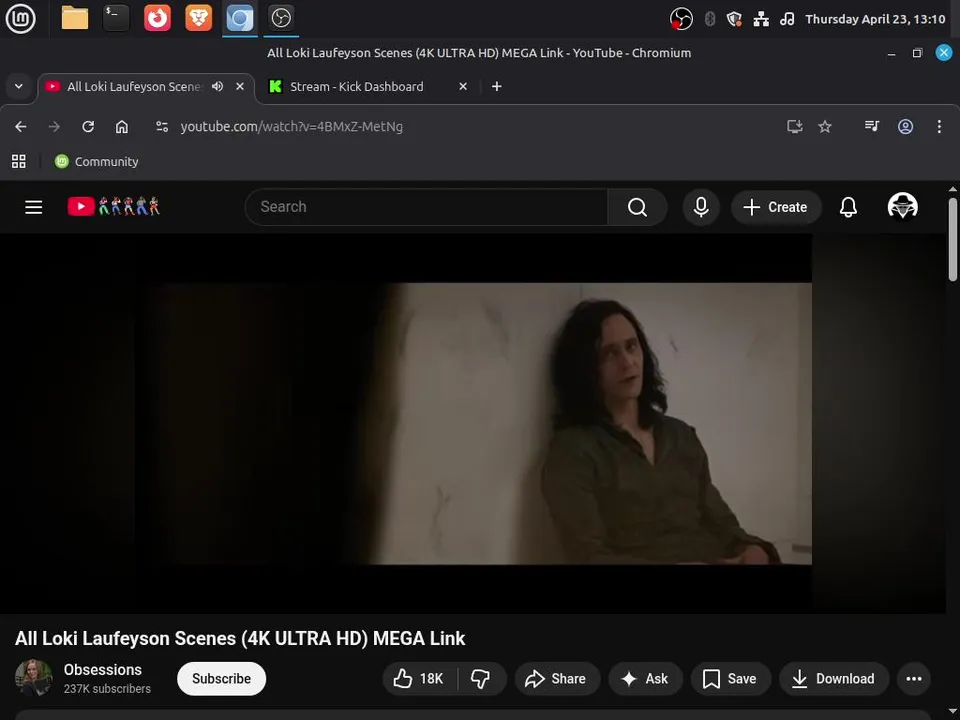Click the magnifier search button

pos(637,207)
